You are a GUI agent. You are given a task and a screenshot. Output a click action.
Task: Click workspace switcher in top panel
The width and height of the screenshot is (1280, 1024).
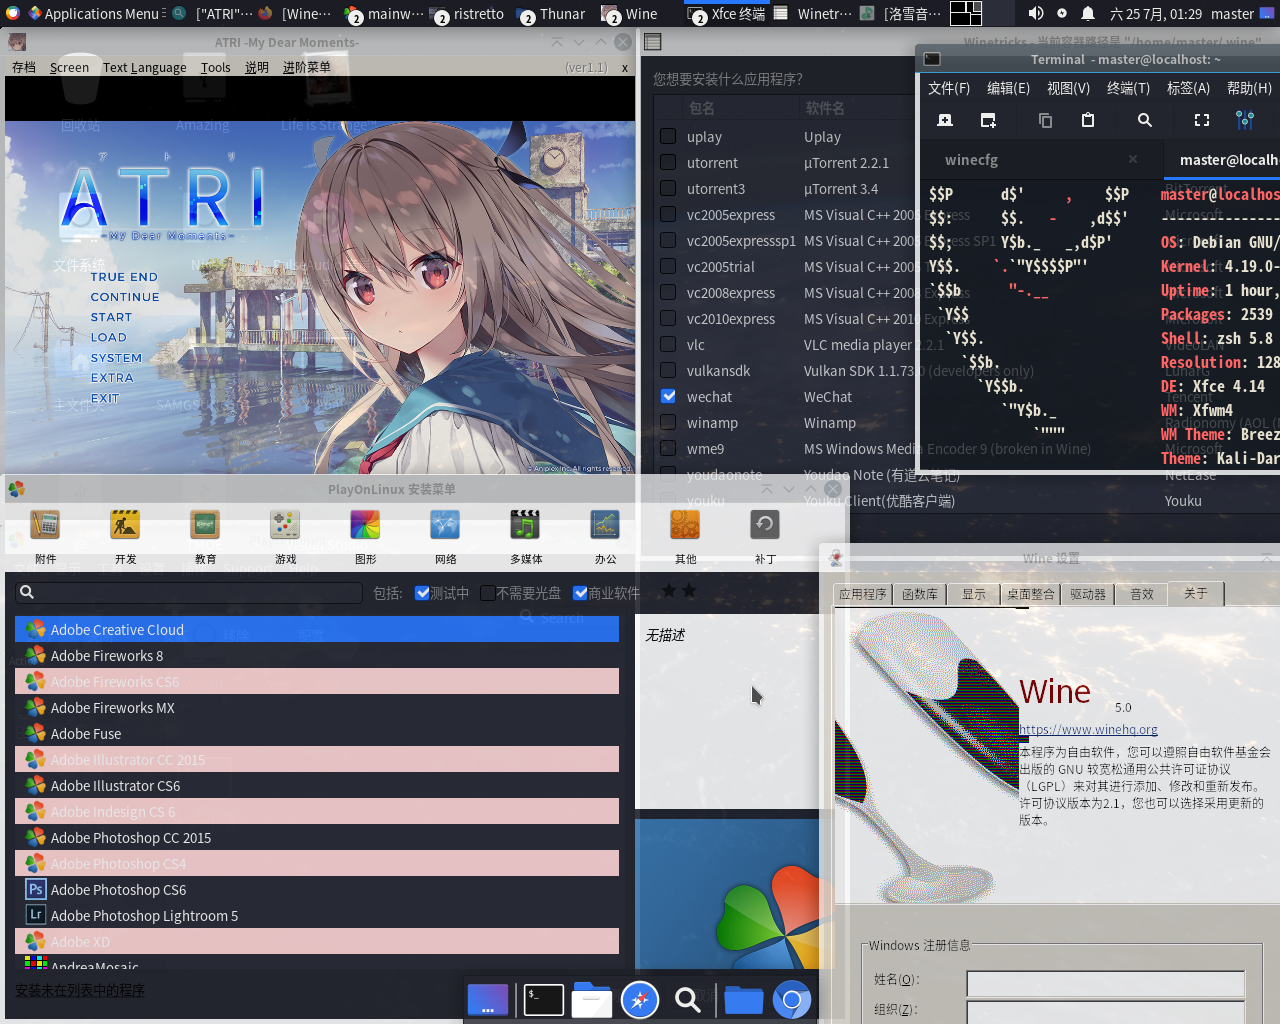pos(966,13)
